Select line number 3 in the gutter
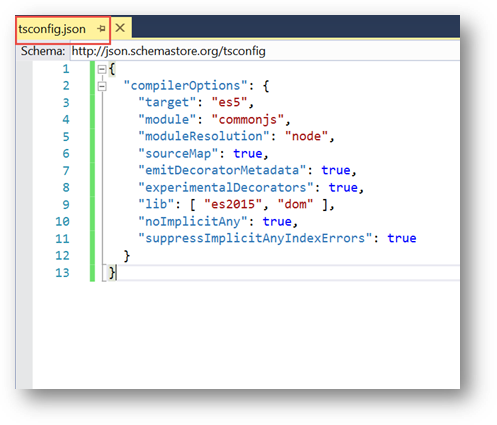 [x=66, y=103]
